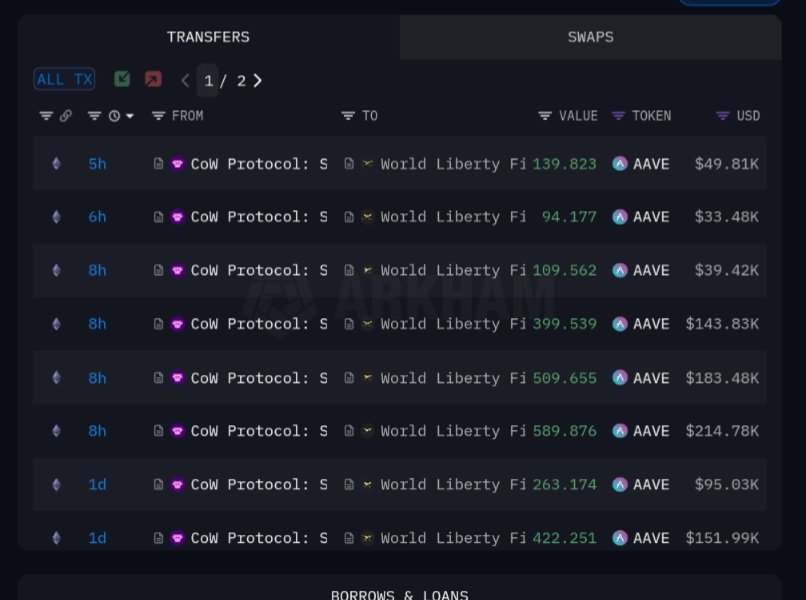Toggle the green incoming transfers filter

122,79
